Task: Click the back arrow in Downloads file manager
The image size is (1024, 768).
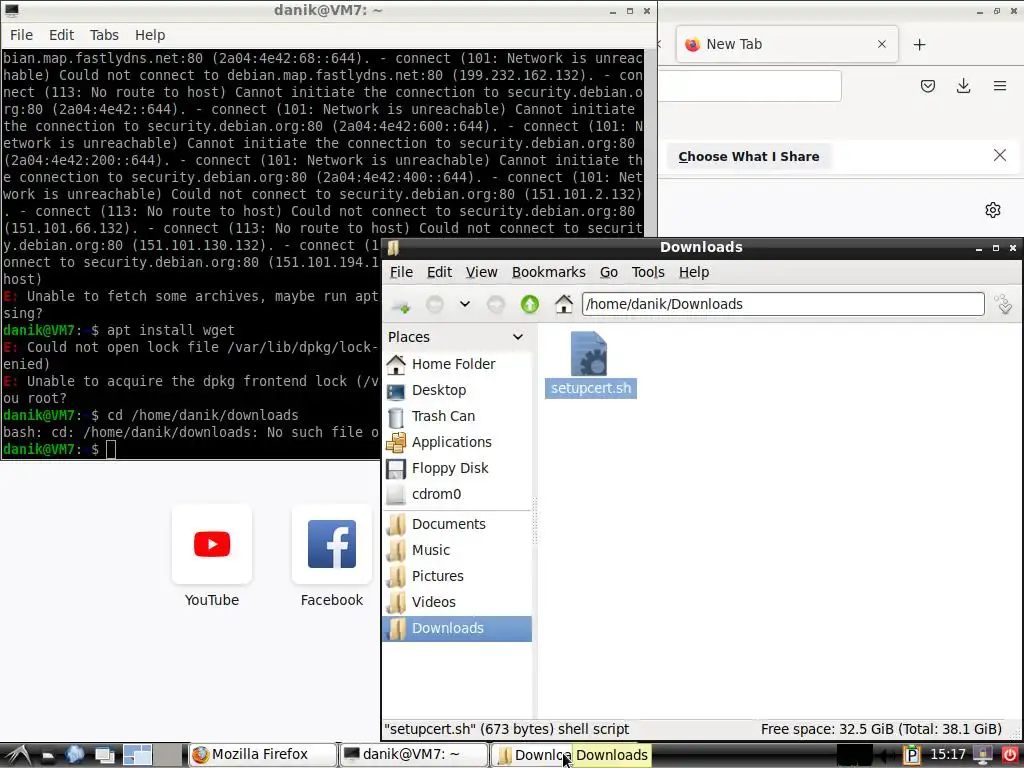Action: [435, 304]
